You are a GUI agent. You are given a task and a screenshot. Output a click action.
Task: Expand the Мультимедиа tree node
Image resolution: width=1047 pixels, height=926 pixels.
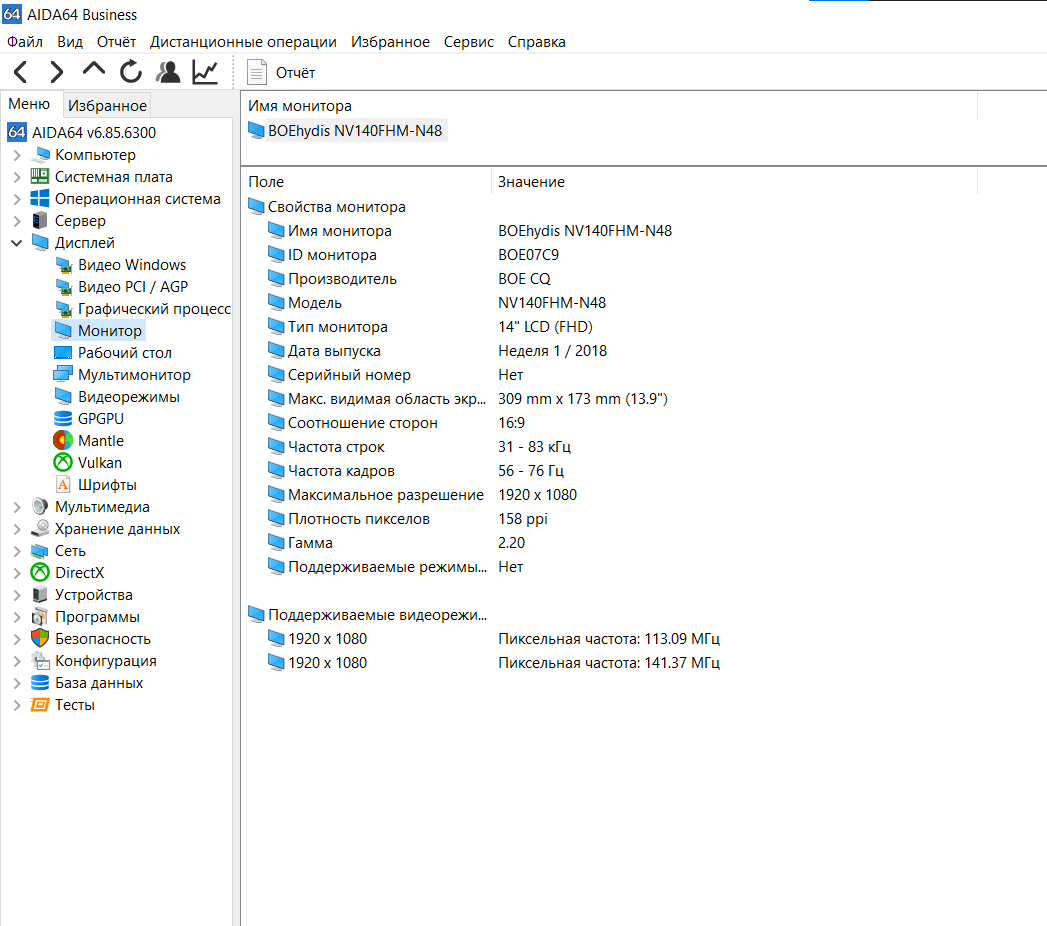coord(17,507)
